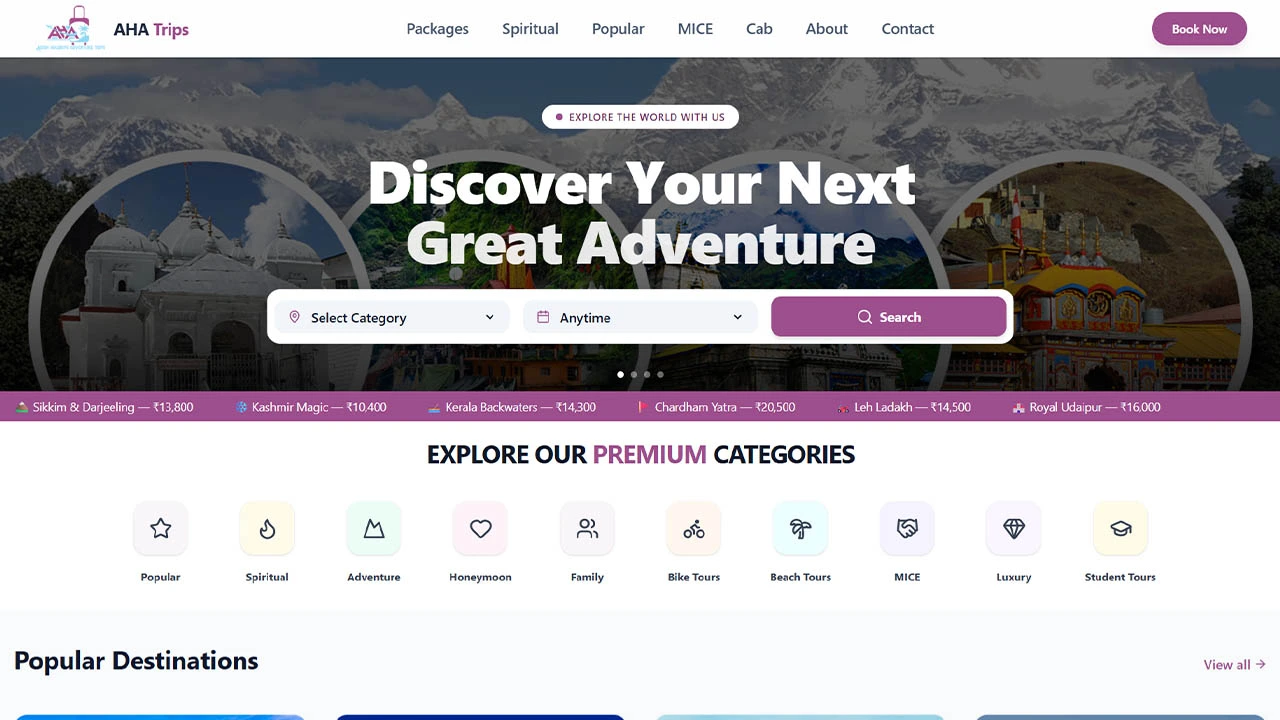Image resolution: width=1280 pixels, height=720 pixels.
Task: Open the Student Tours graduation cap icon
Action: 1120,528
